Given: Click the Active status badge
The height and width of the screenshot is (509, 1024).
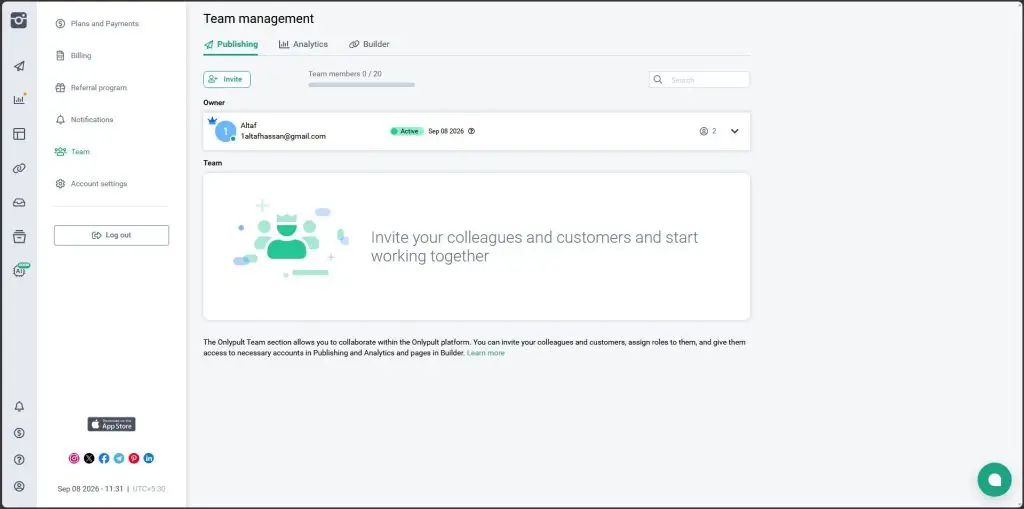Looking at the screenshot, I should click(x=407, y=131).
